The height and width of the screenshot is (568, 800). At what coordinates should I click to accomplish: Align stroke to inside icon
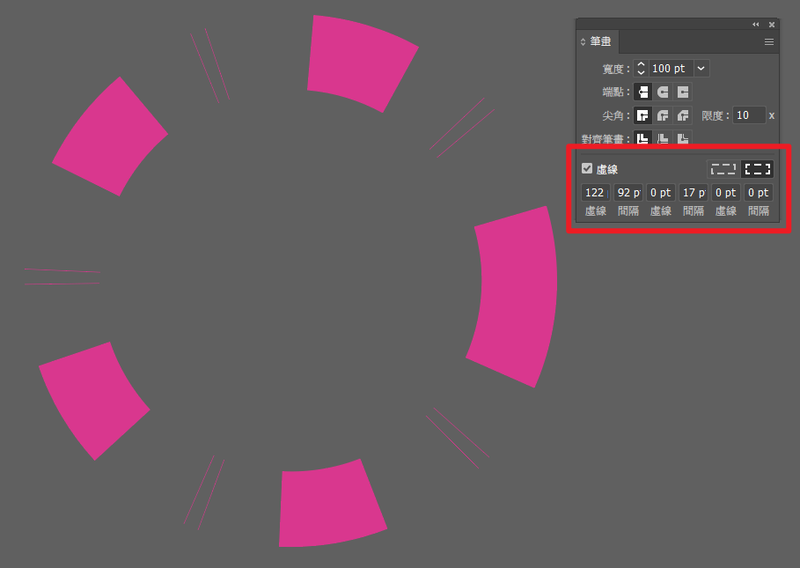tap(663, 139)
